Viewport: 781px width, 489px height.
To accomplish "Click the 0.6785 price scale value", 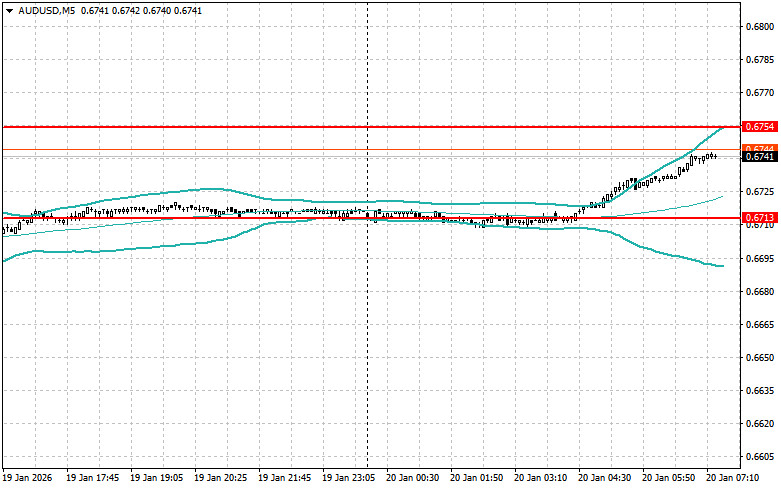I will coord(760,60).
